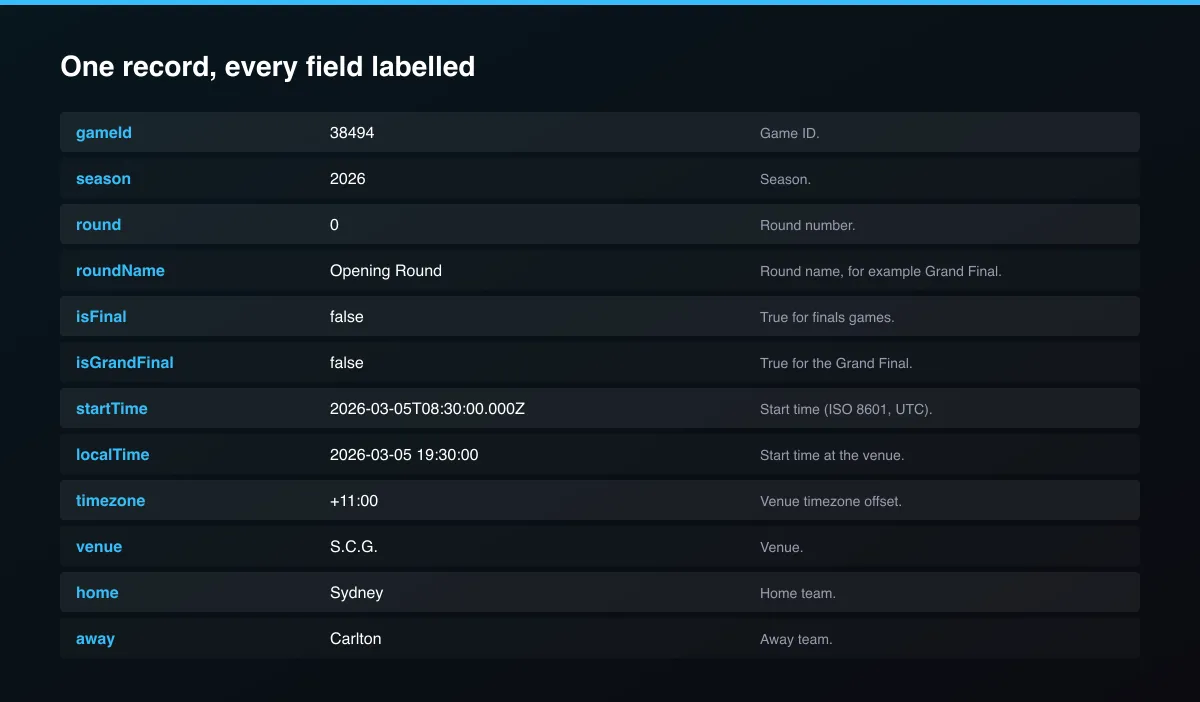Select the "Home team." description
1200x702 pixels.
coord(798,593)
